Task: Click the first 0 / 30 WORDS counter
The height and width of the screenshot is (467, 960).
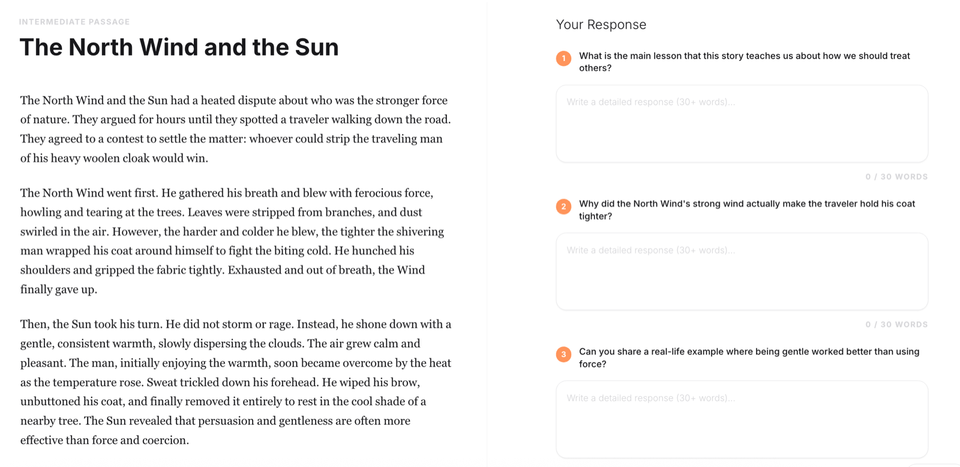Action: point(896,177)
